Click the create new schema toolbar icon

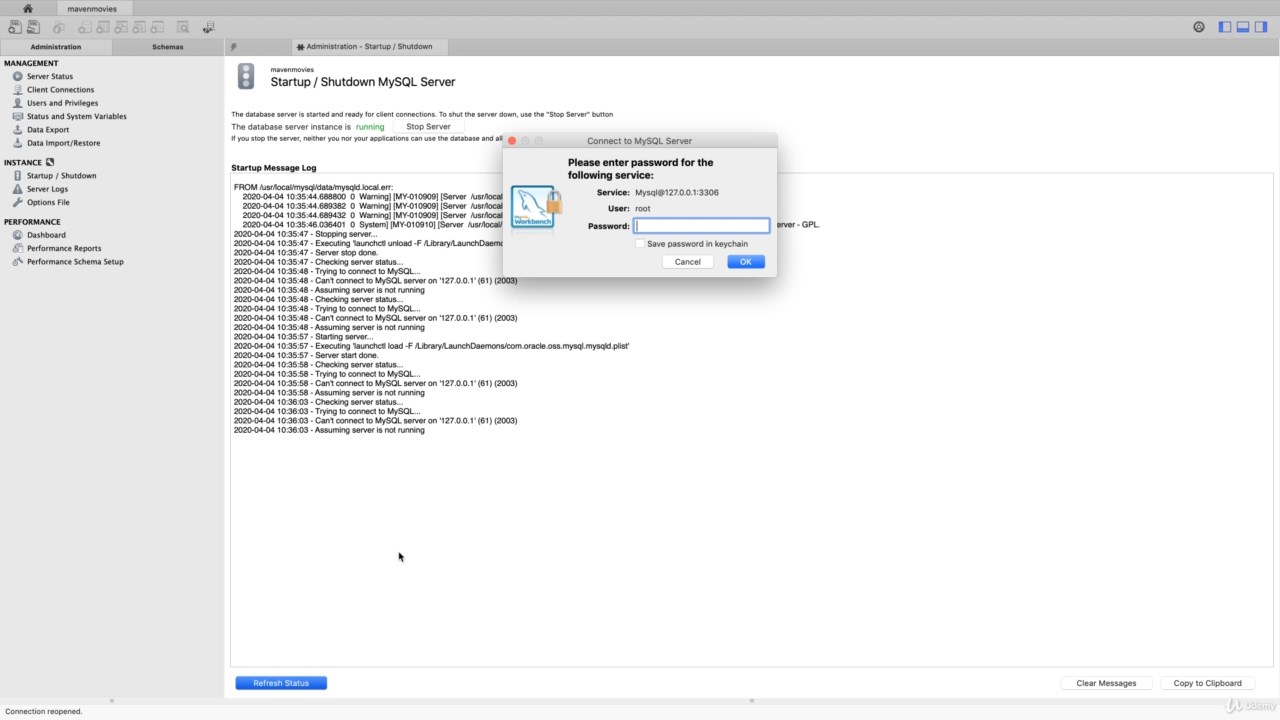point(85,27)
